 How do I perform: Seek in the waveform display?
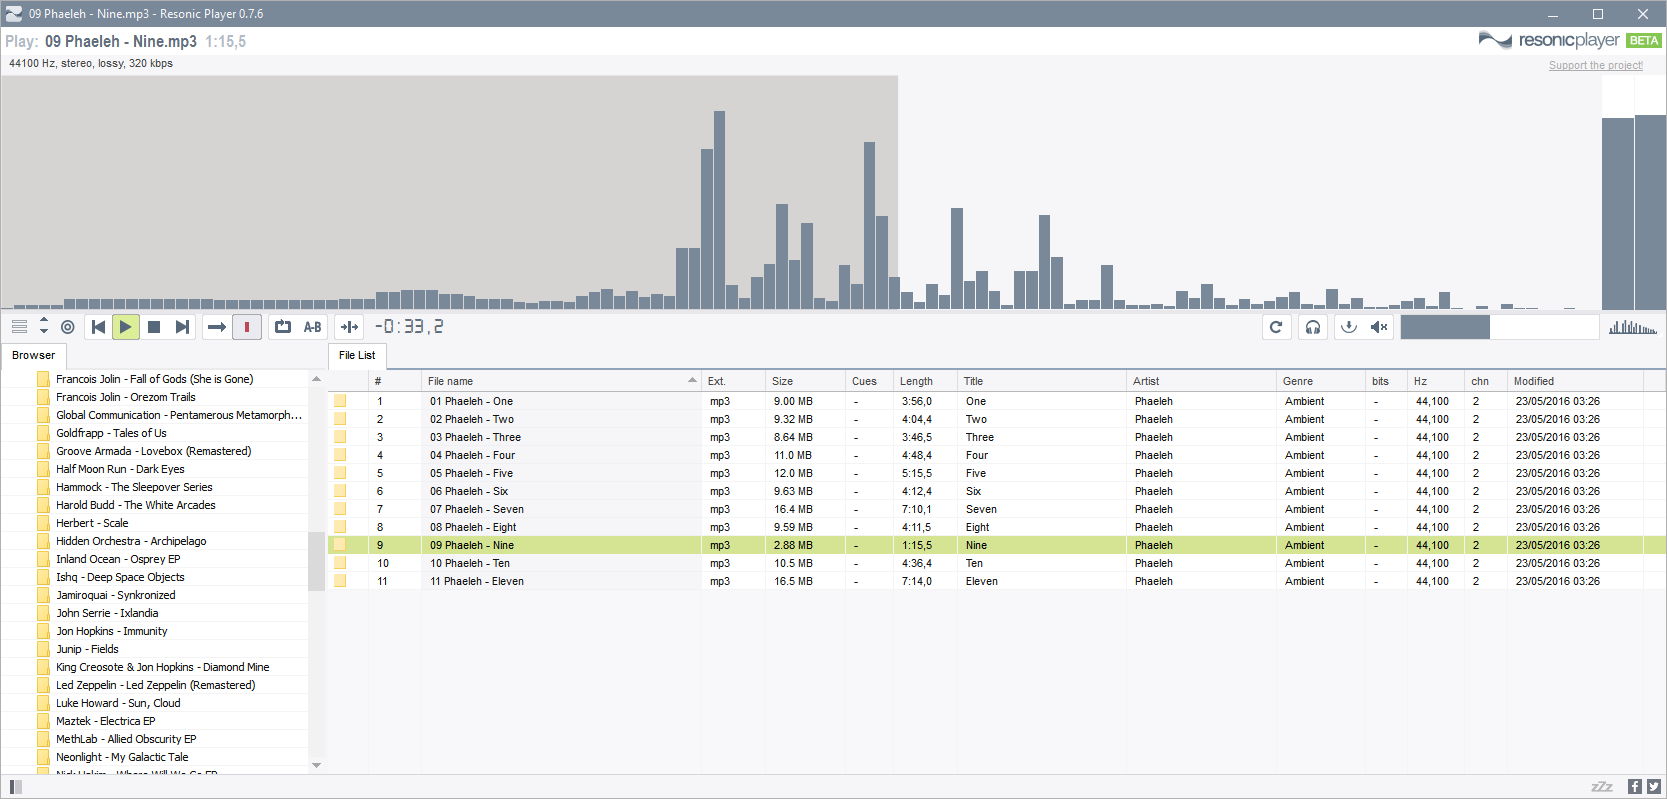click(x=800, y=192)
